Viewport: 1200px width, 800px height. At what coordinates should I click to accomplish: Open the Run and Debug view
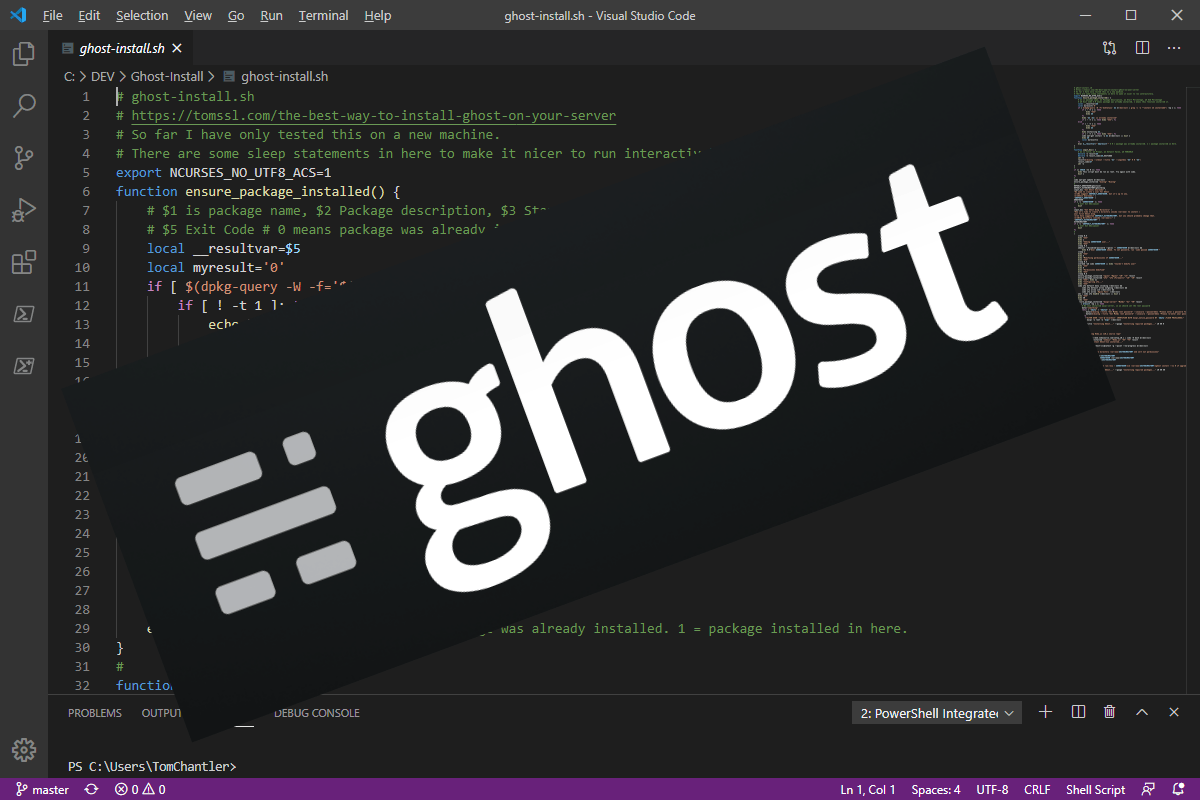click(x=23, y=210)
